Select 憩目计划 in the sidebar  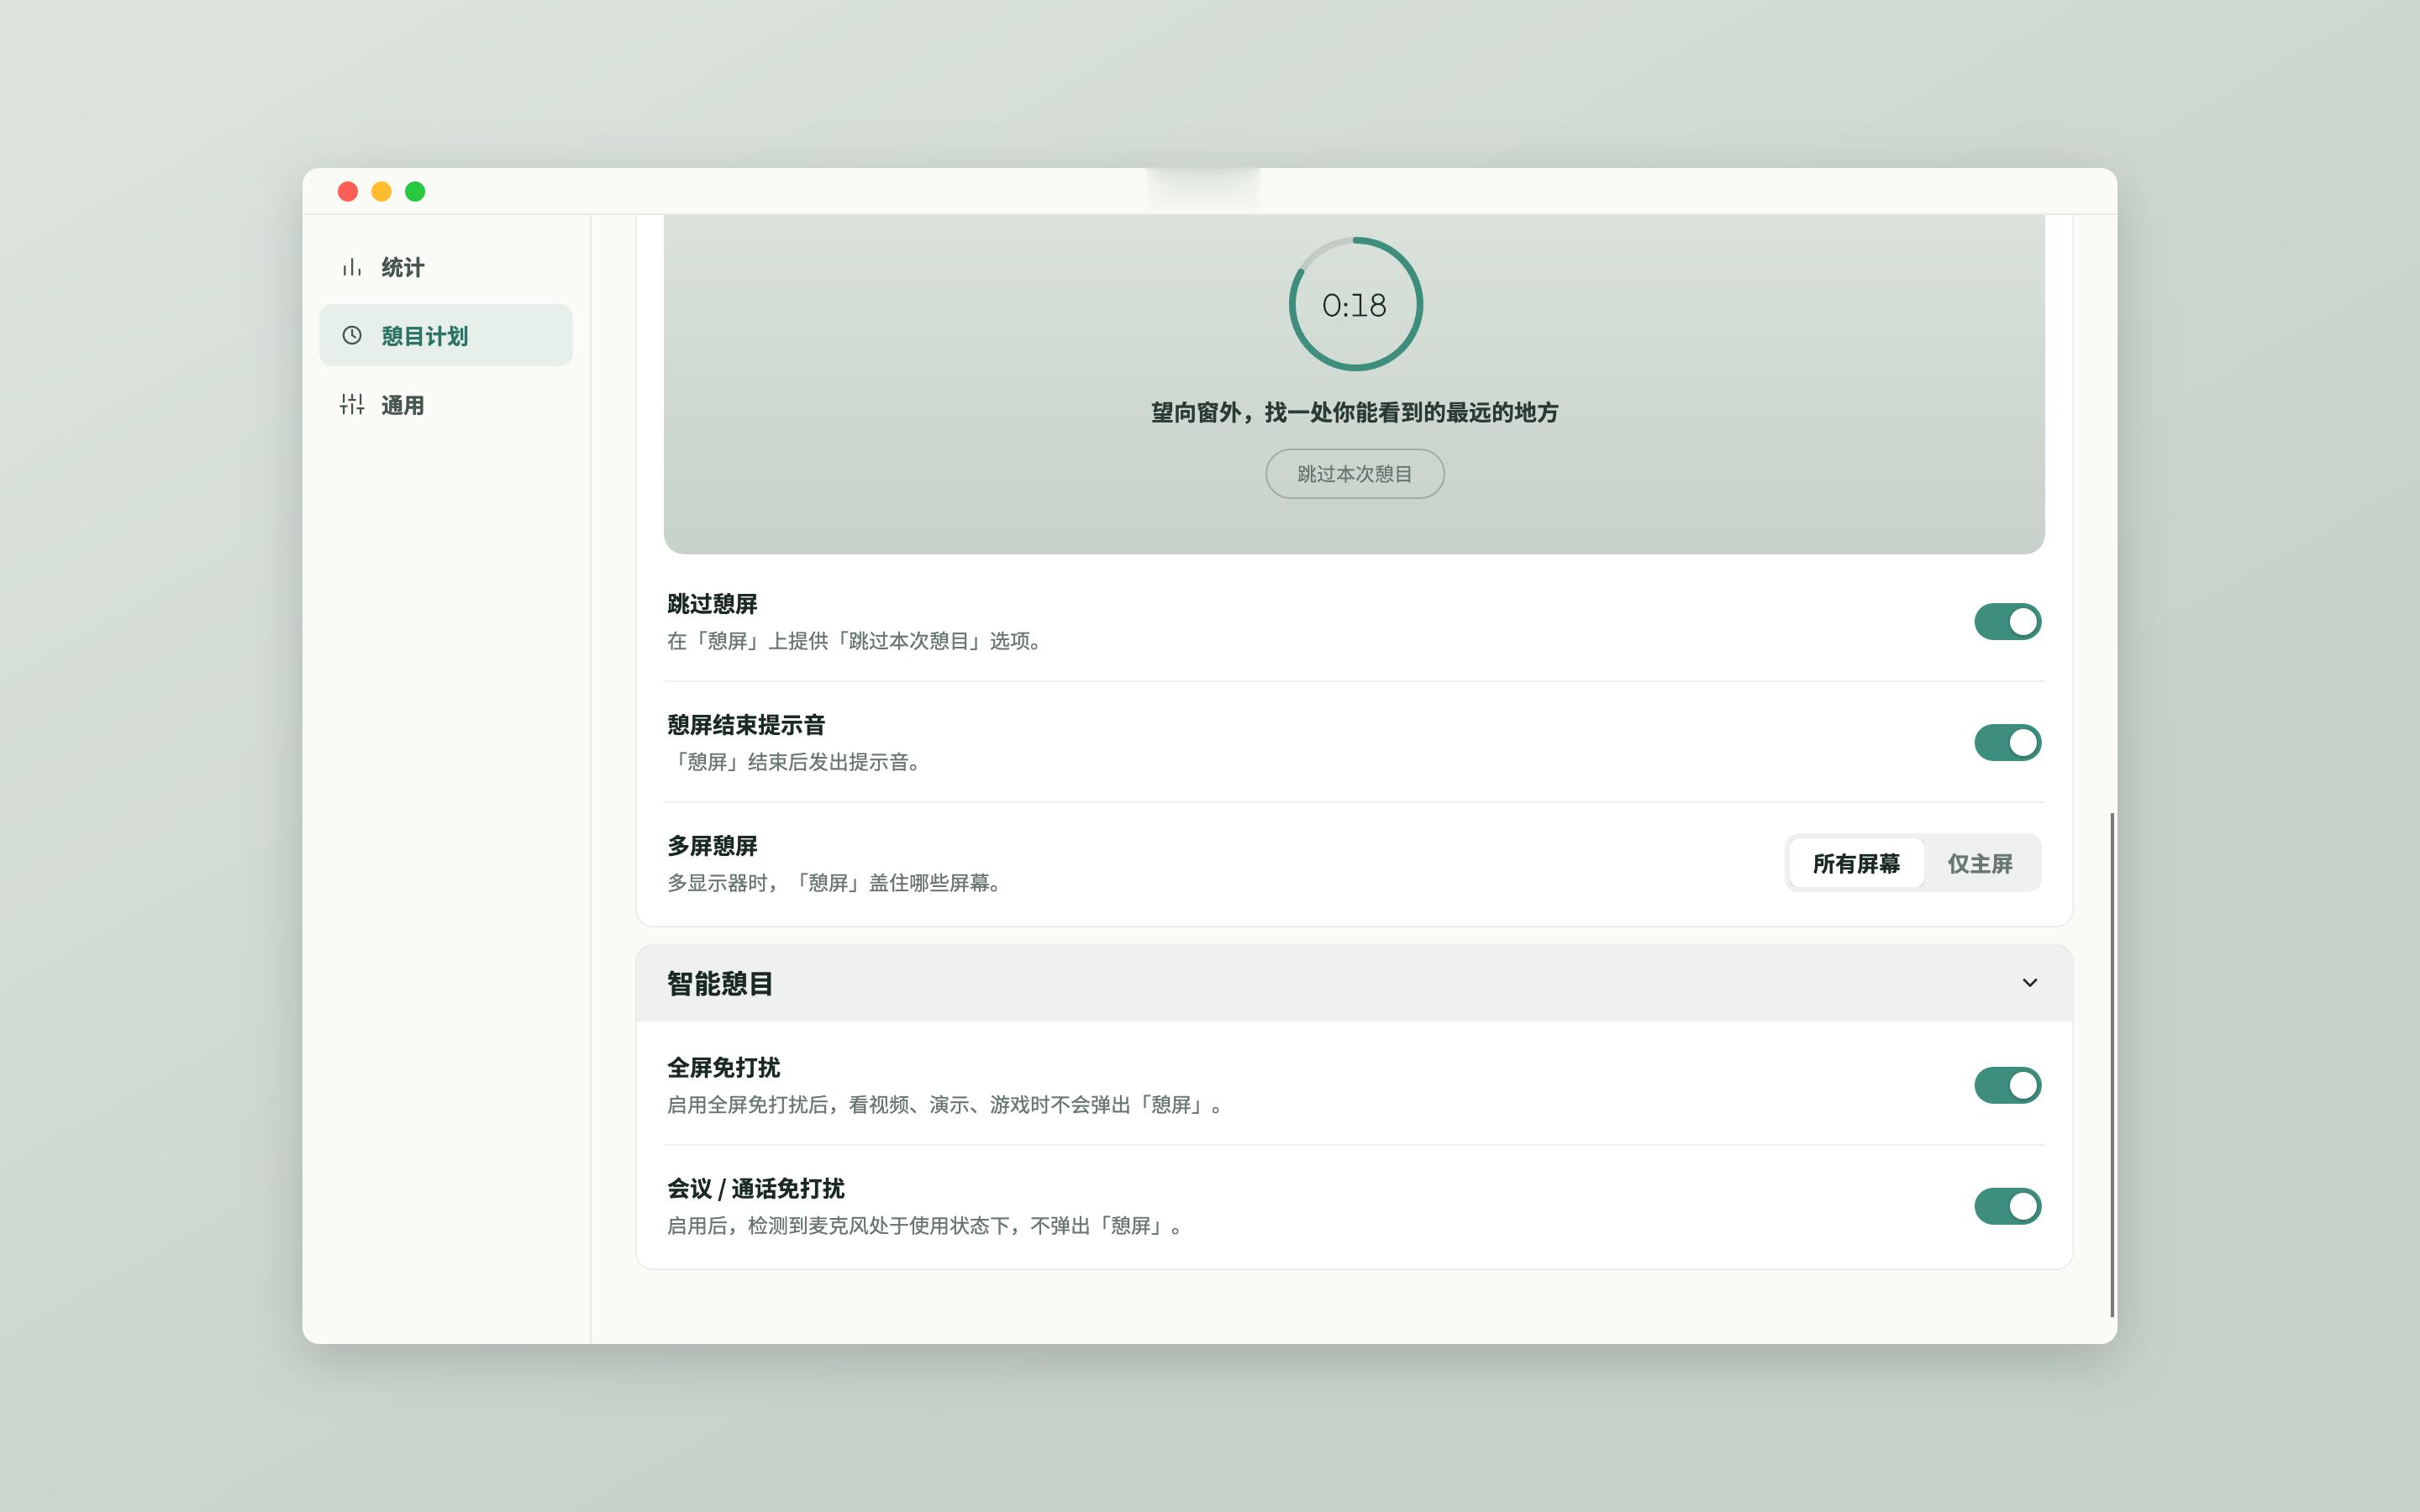[x=446, y=335]
